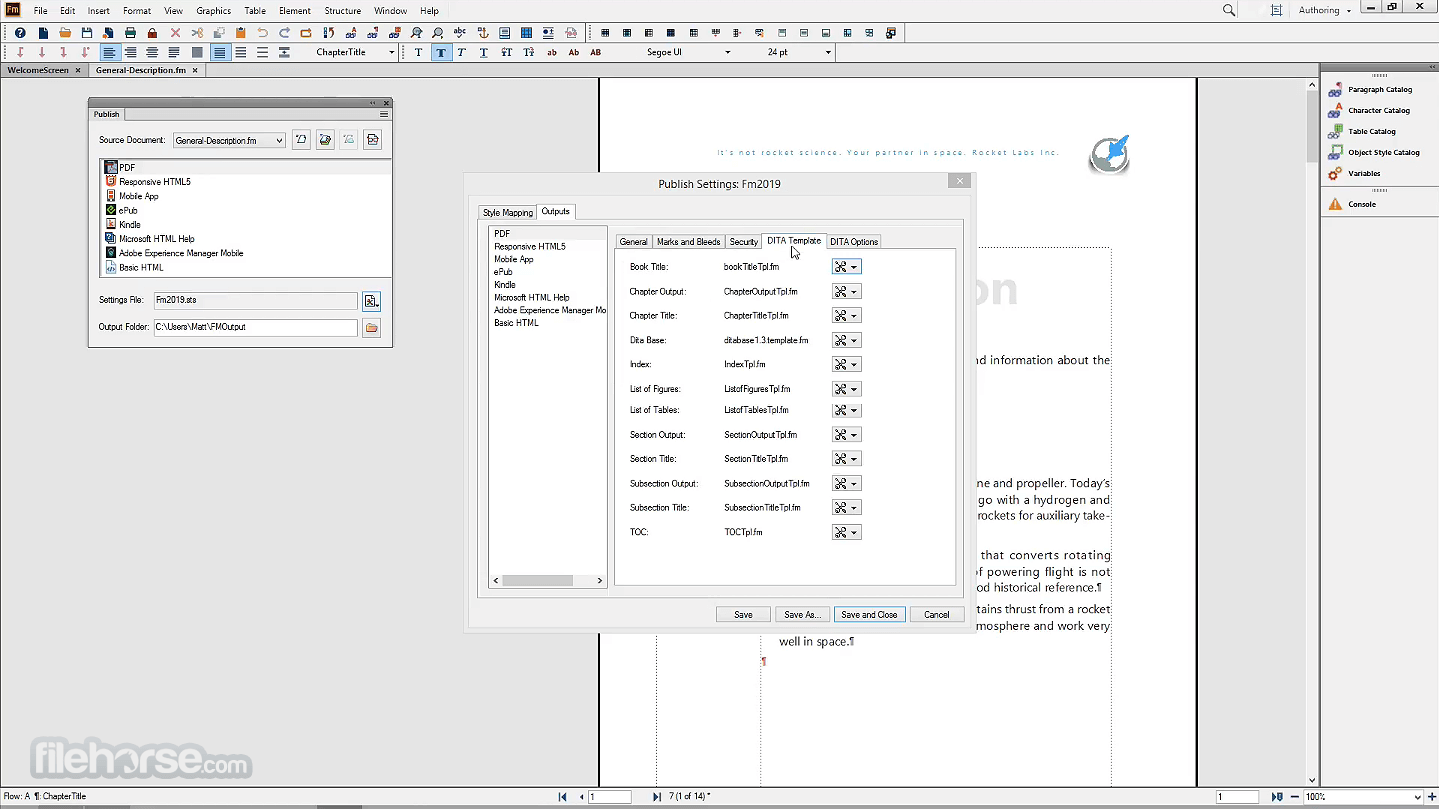Apply lowercase 'ab' text case
This screenshot has width=1439, height=809.
tap(552, 52)
